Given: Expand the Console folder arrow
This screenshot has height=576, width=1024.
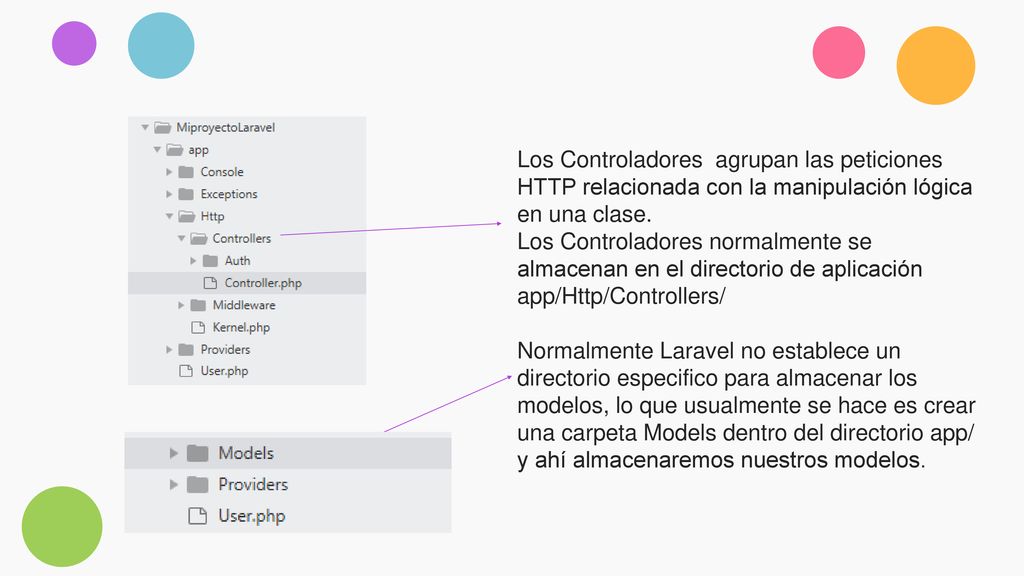Looking at the screenshot, I should click(x=169, y=172).
